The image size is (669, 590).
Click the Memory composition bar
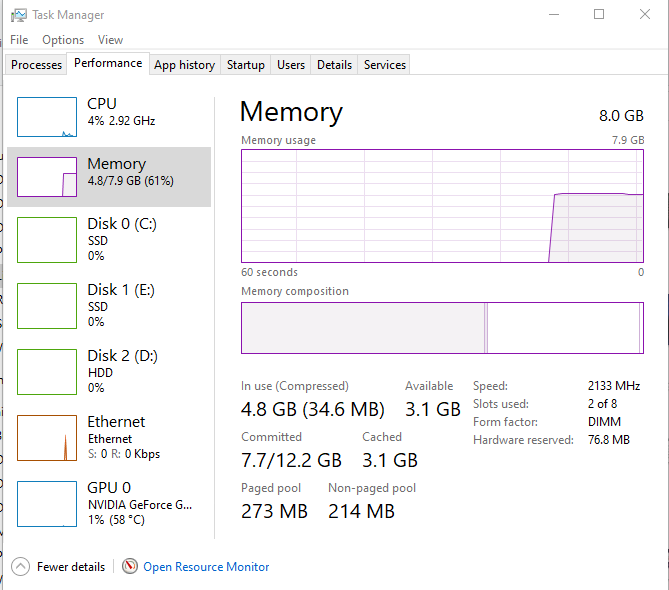442,328
